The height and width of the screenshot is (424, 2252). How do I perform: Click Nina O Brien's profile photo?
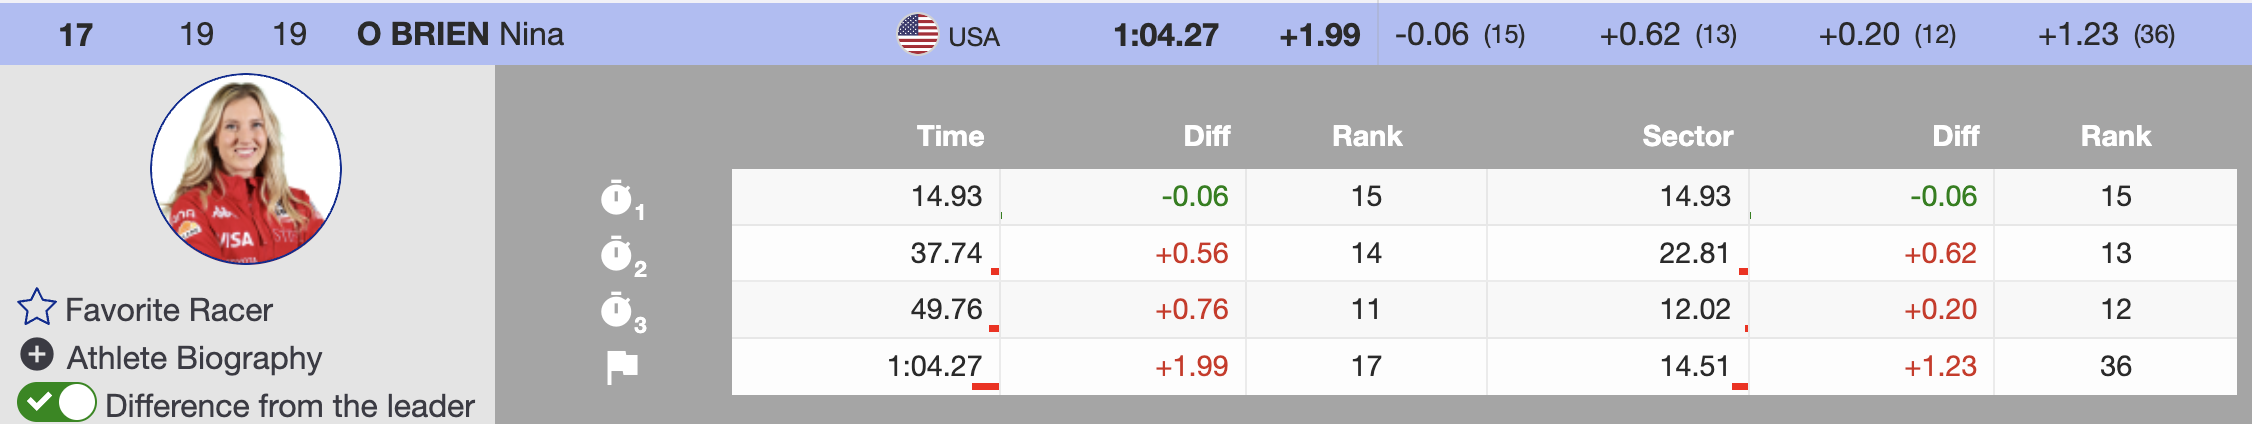pos(246,168)
